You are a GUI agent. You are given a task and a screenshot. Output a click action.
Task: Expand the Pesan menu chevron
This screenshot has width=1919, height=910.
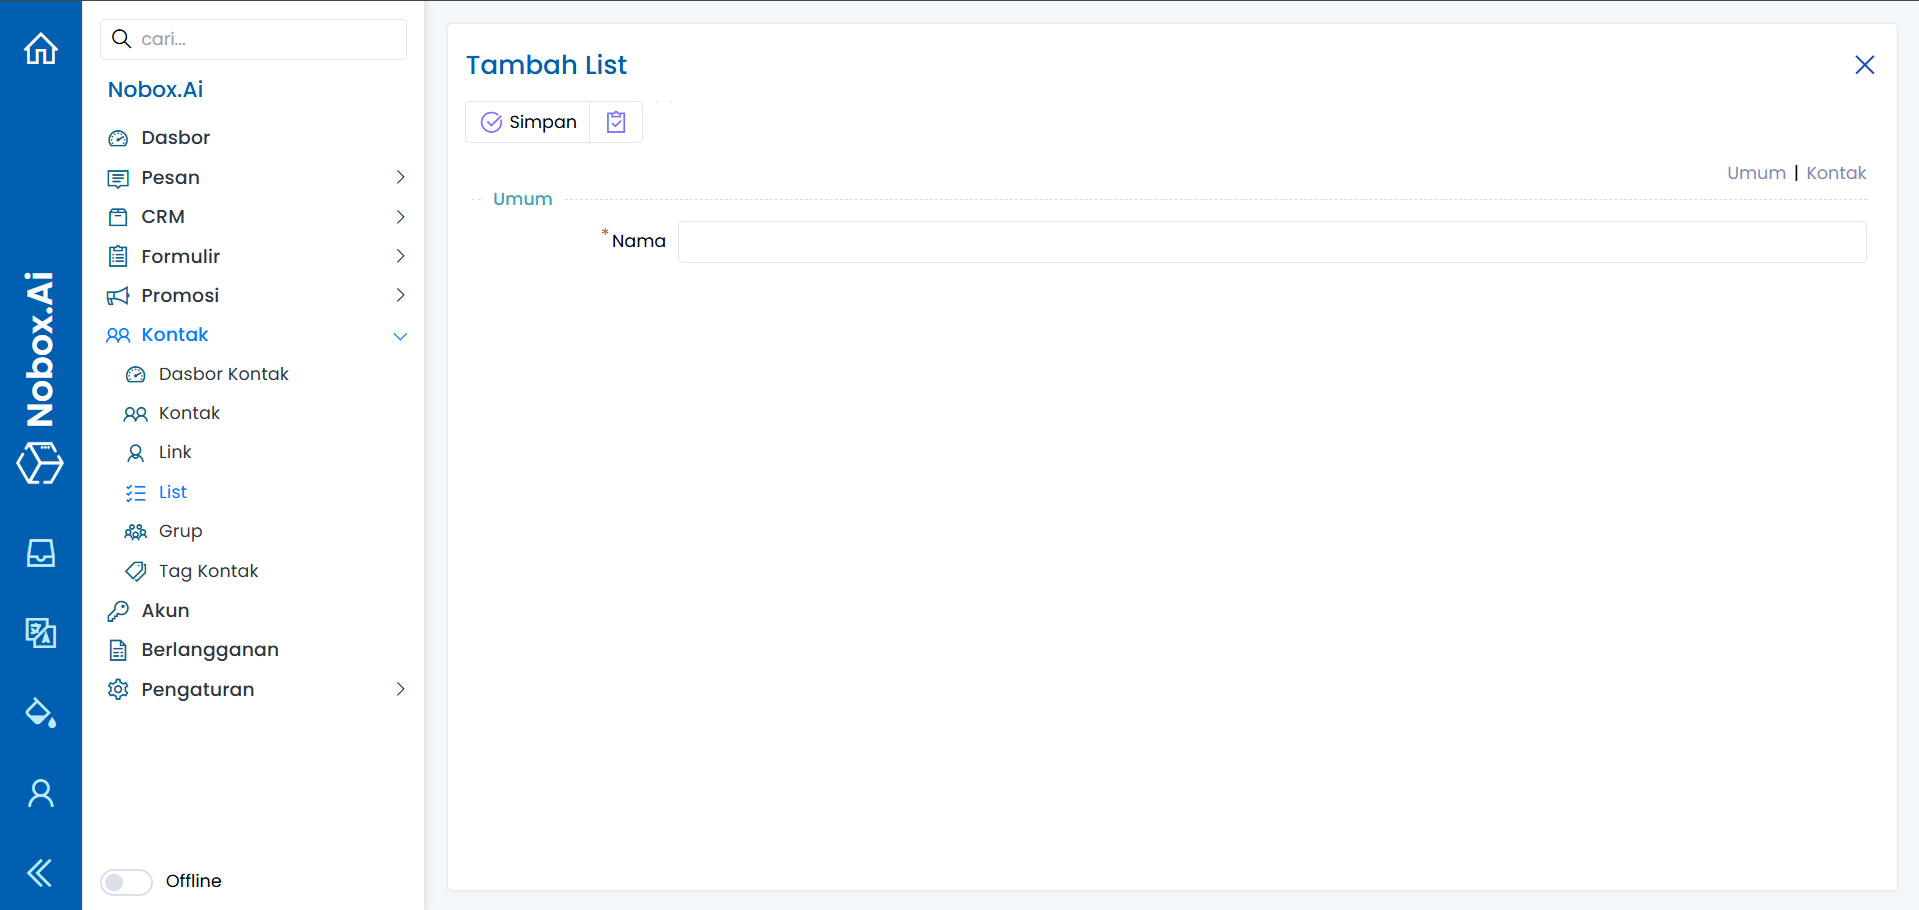(x=400, y=177)
